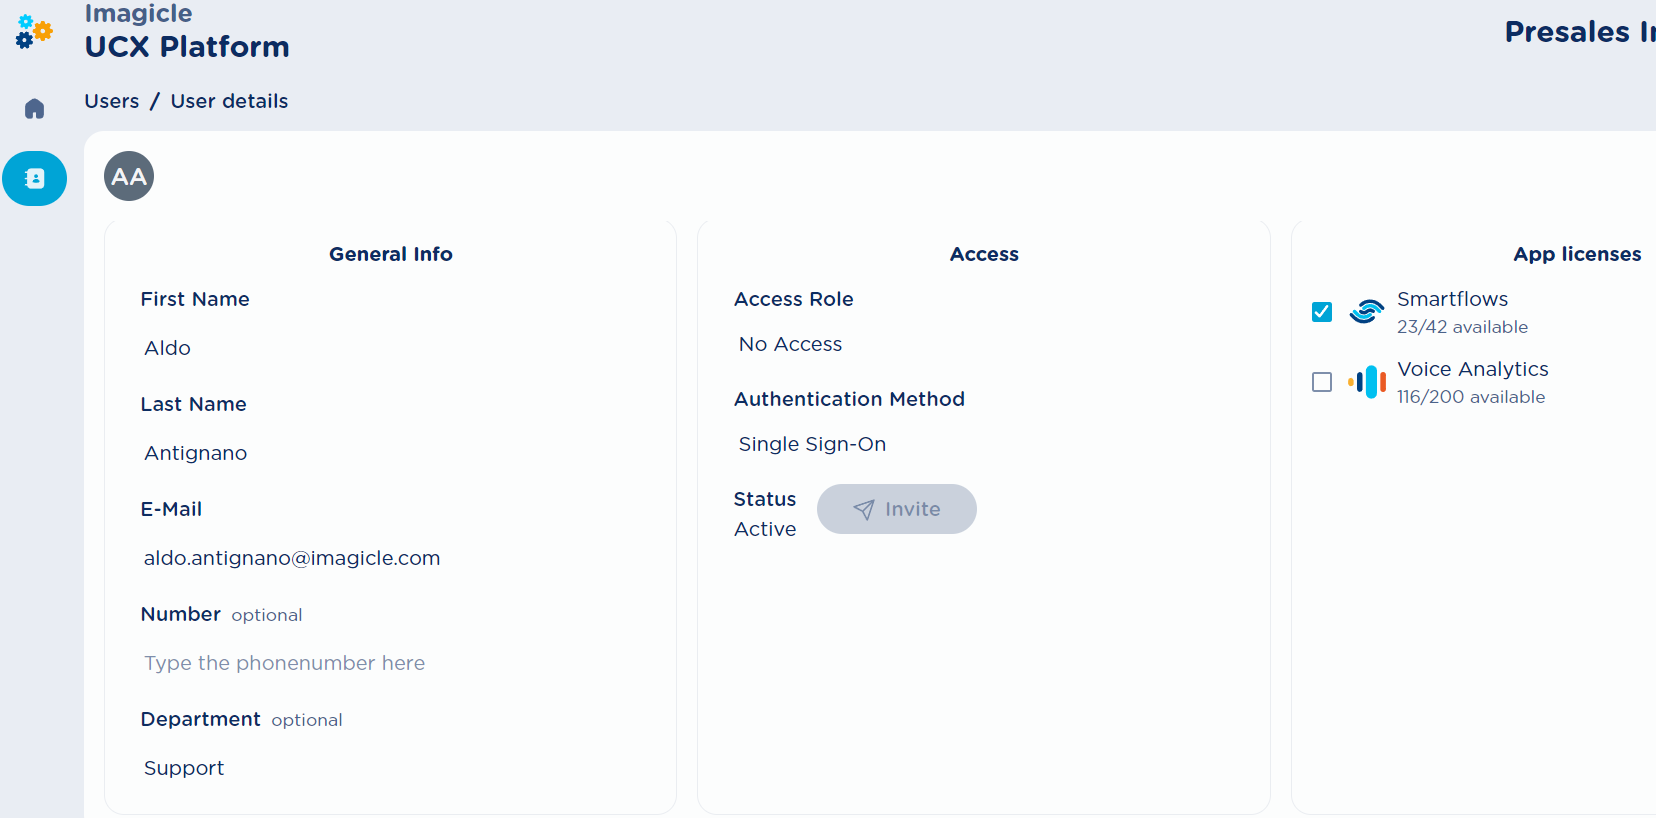Click the Authentication Method label
This screenshot has width=1656, height=818.
849,399
